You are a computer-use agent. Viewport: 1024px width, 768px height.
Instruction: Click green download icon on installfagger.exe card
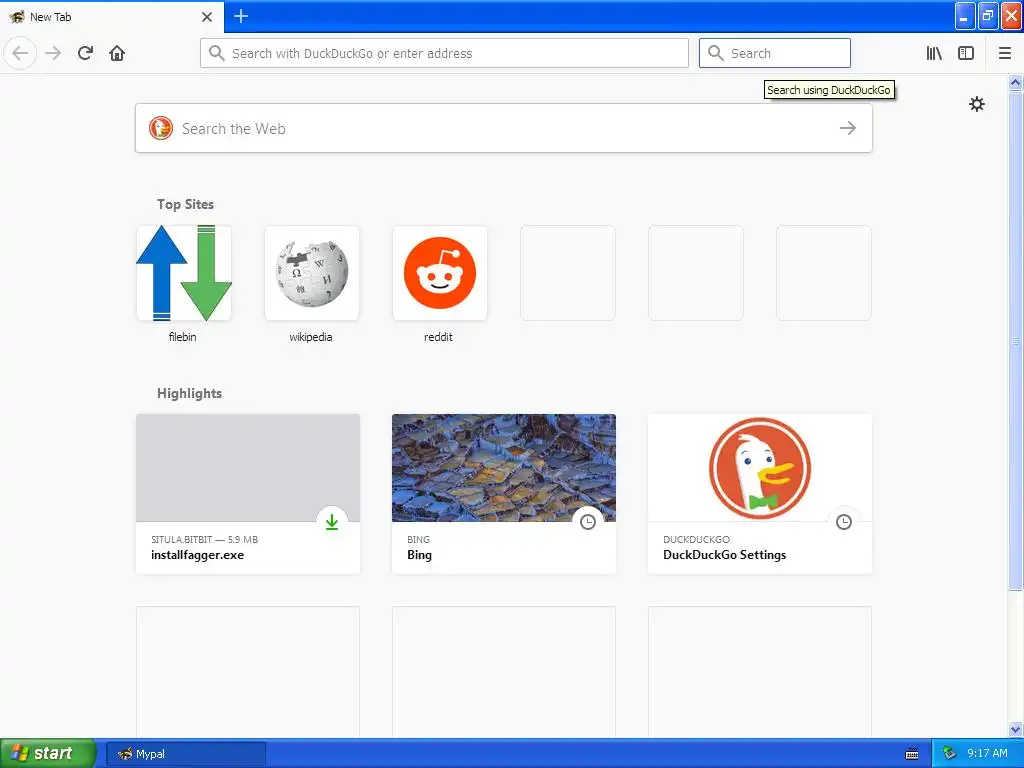pyautogui.click(x=332, y=522)
